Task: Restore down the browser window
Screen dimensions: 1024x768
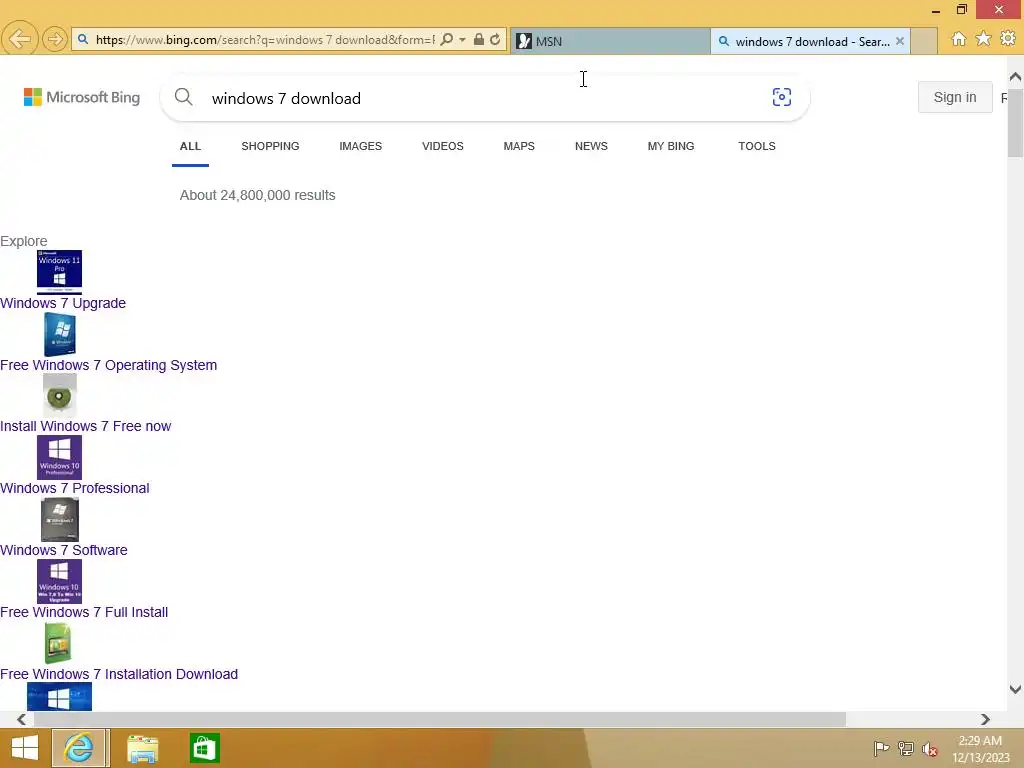Action: click(961, 10)
